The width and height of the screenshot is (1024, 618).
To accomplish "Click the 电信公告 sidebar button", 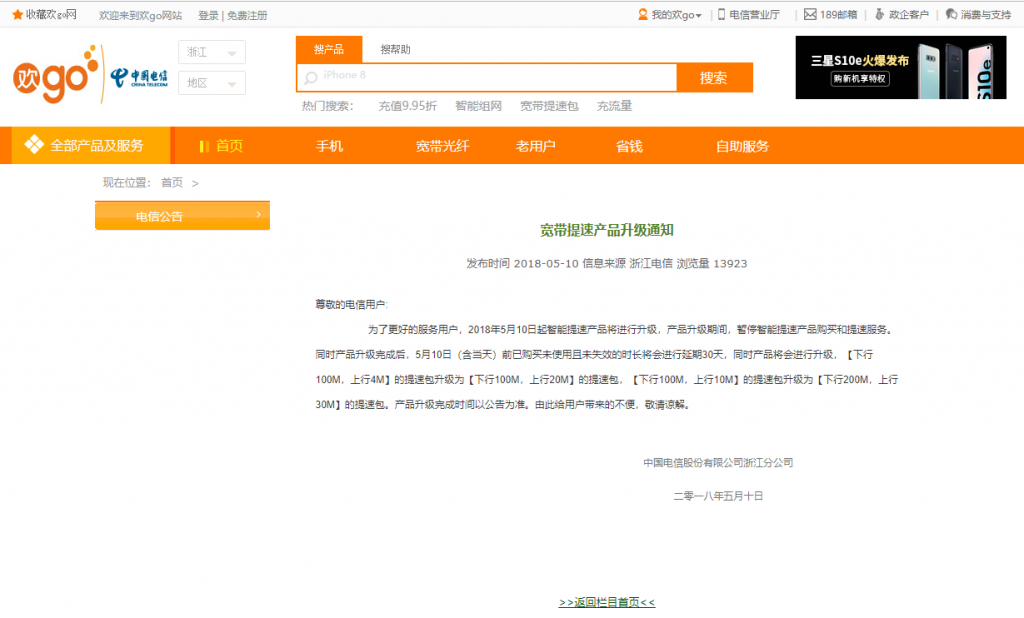I will [x=182, y=216].
